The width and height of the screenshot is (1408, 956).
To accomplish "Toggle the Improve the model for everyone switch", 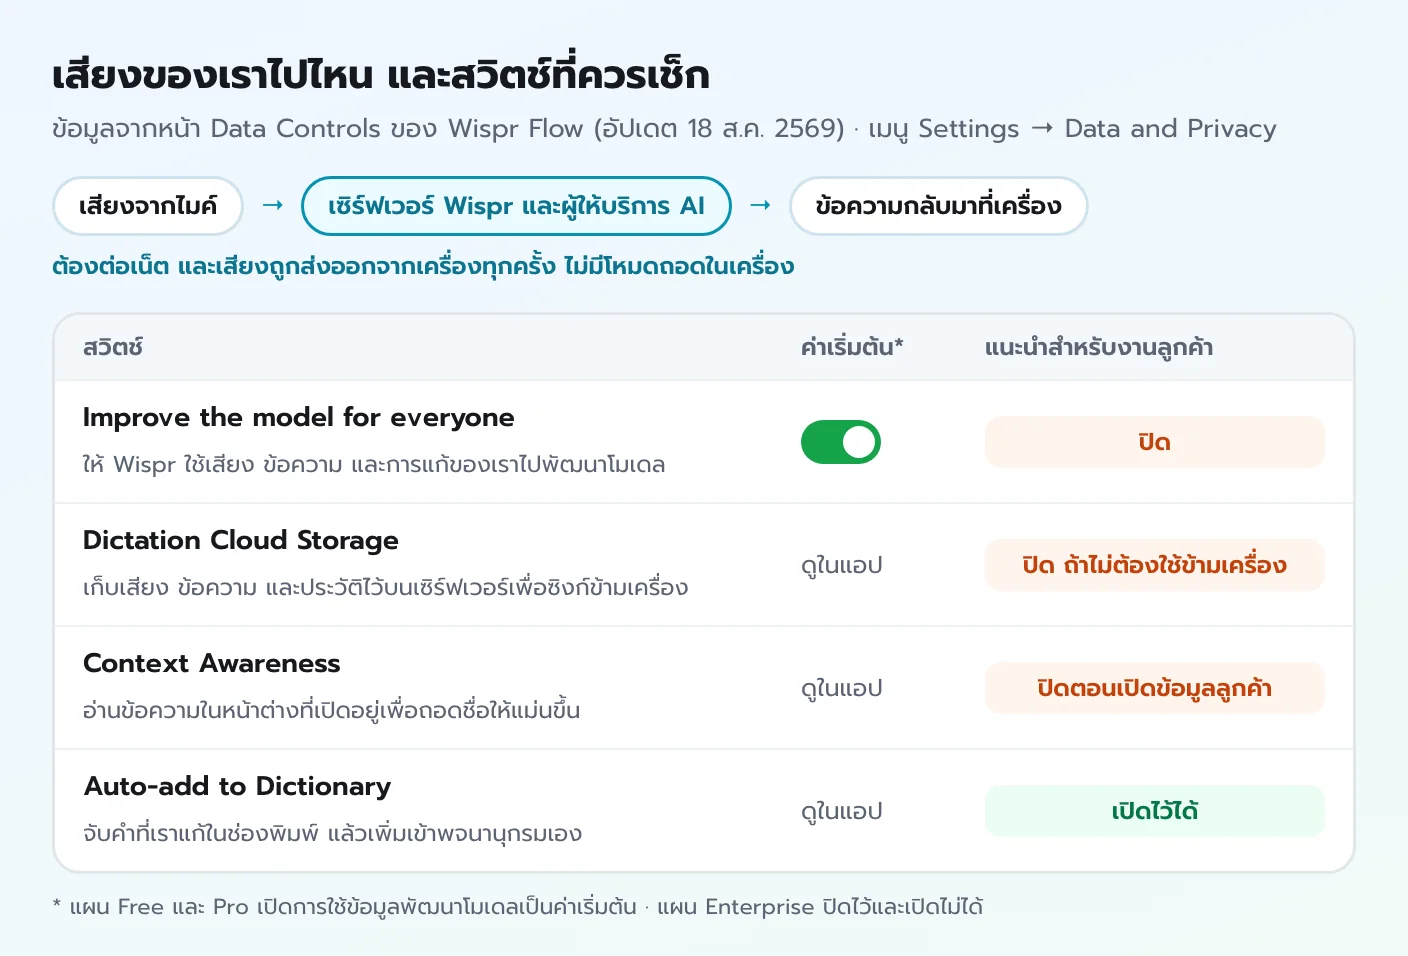I will pos(840,442).
